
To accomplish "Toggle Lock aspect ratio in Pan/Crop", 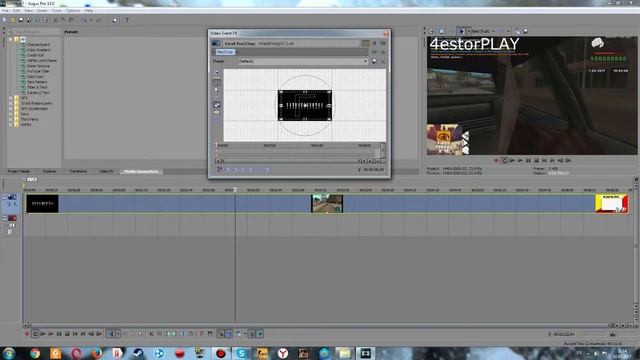I will tap(217, 105).
